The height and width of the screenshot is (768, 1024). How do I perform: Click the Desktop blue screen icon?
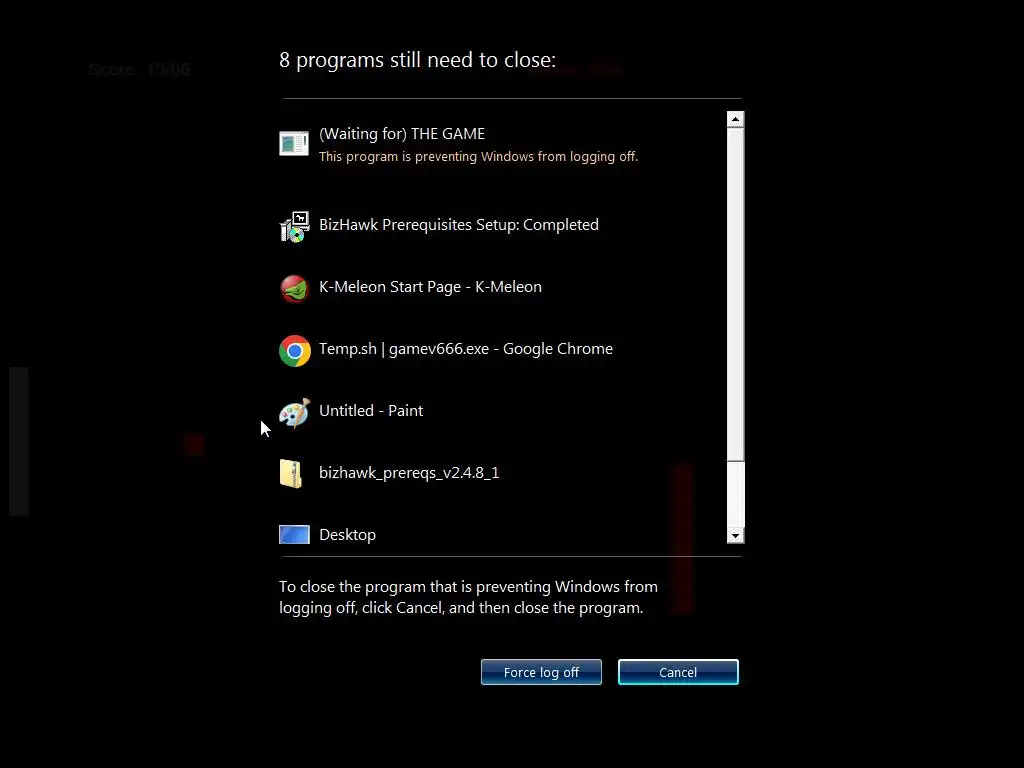point(295,535)
